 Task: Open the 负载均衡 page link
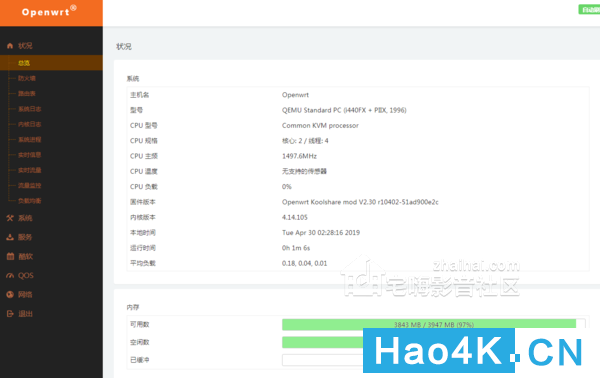coord(29,201)
